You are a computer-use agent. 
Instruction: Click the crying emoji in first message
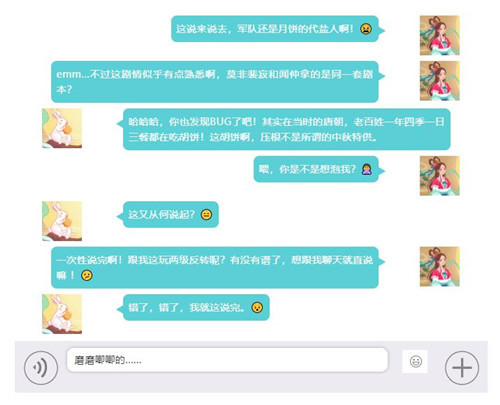click(366, 29)
